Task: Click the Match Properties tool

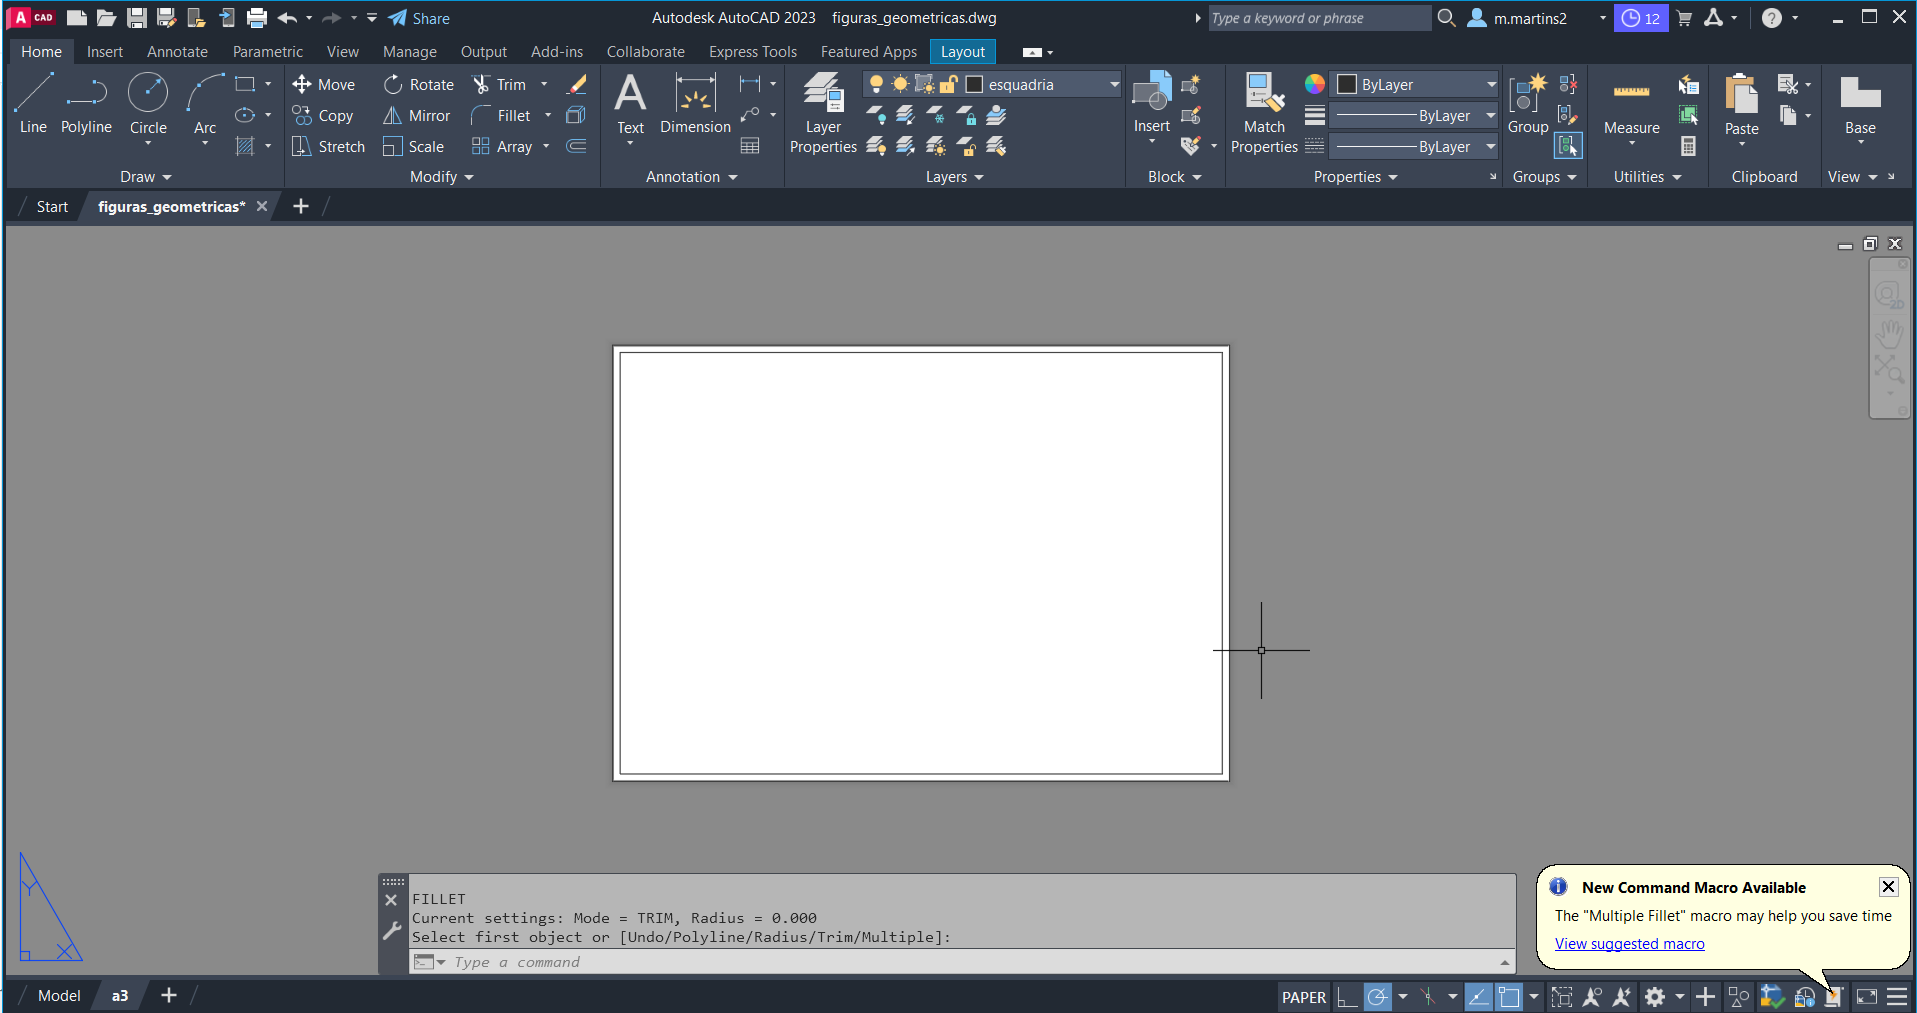Action: point(1264,112)
